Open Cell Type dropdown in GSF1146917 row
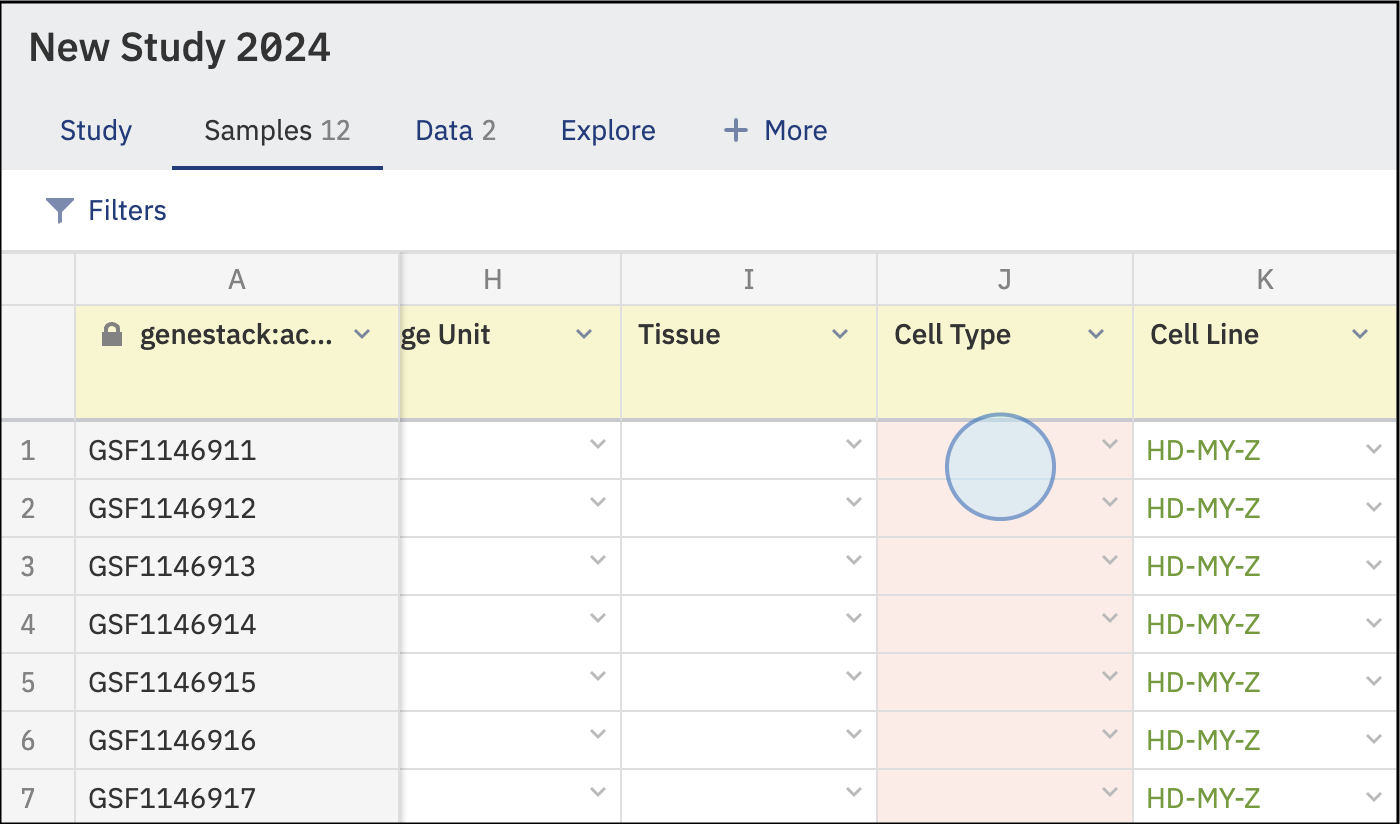This screenshot has width=1400, height=824. coord(1110,792)
